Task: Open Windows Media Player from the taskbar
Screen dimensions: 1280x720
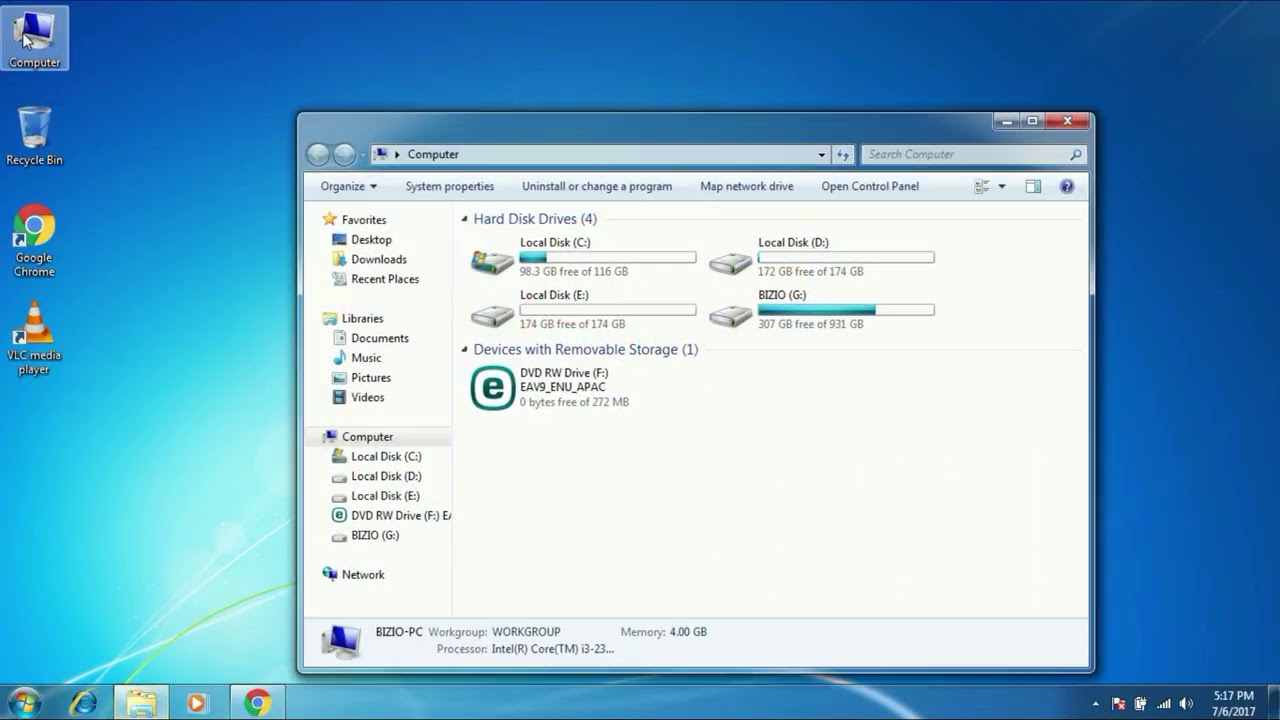Action: (x=196, y=703)
